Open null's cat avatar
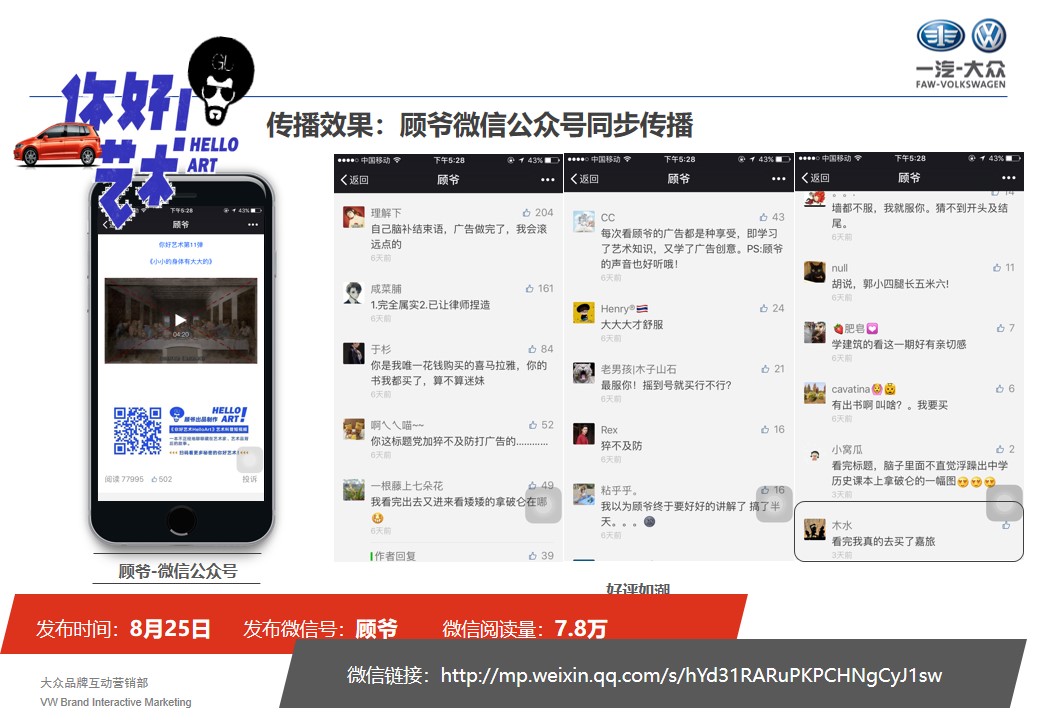1040x720 pixels. click(x=814, y=272)
